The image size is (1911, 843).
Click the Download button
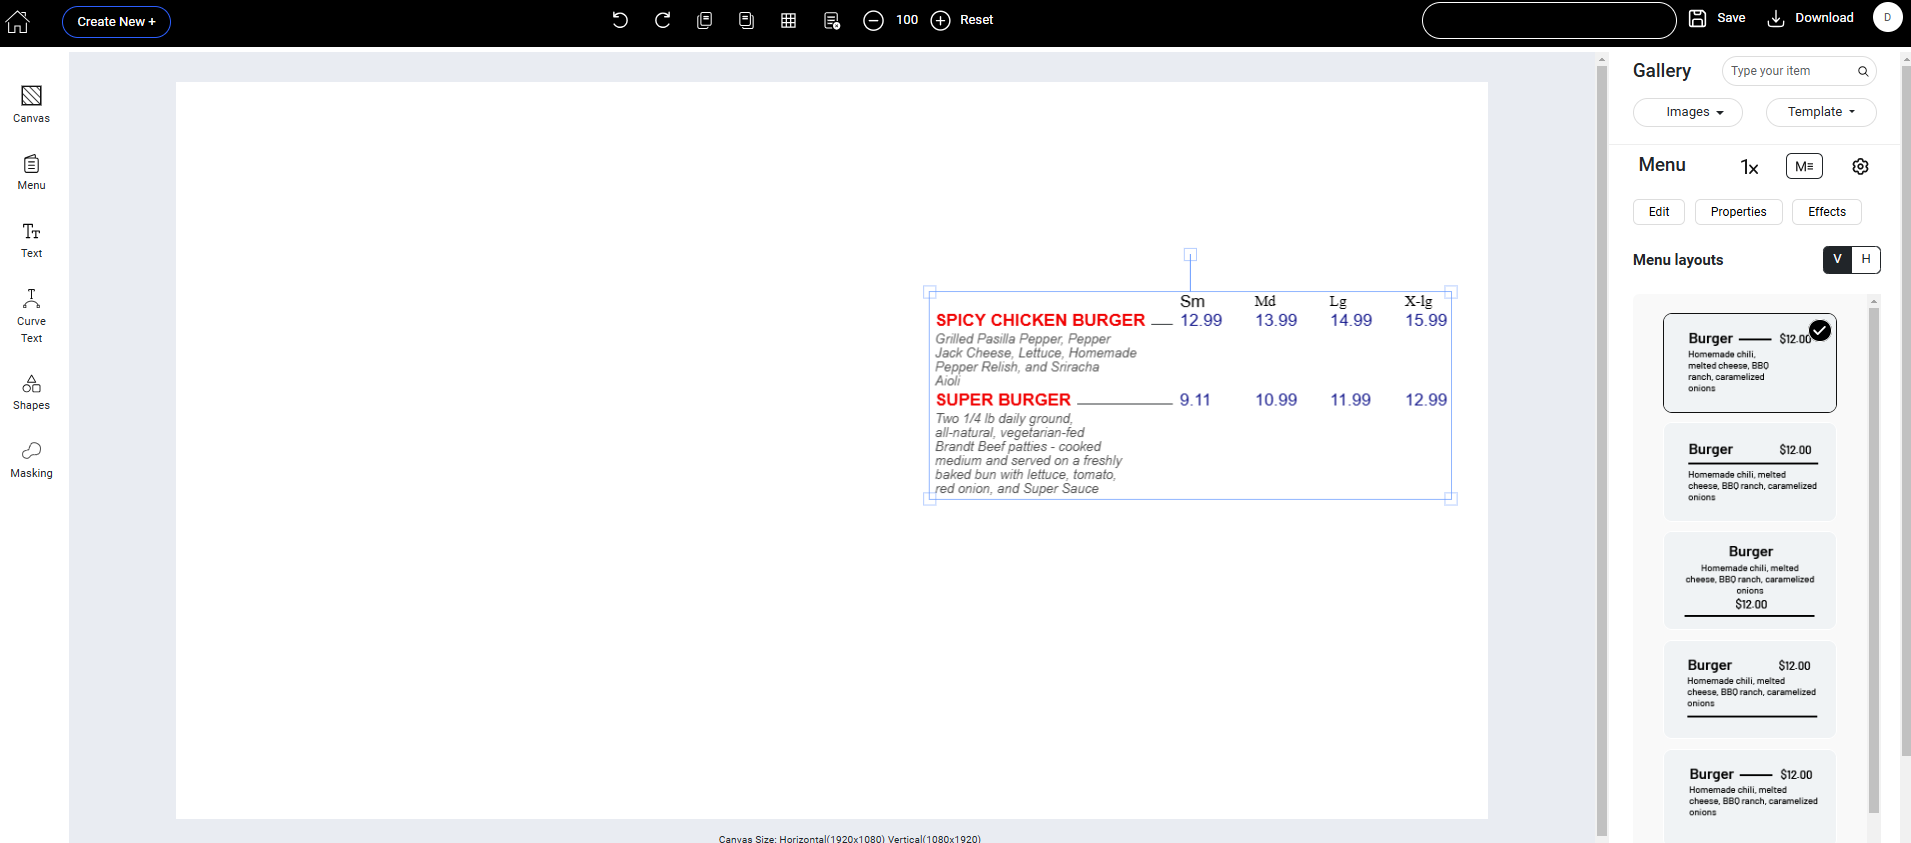1811,18
